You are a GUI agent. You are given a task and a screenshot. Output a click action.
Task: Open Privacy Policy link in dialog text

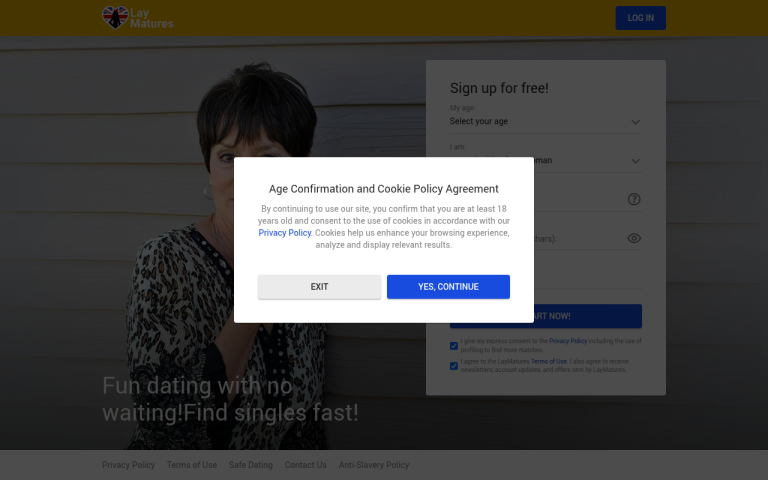(x=285, y=233)
